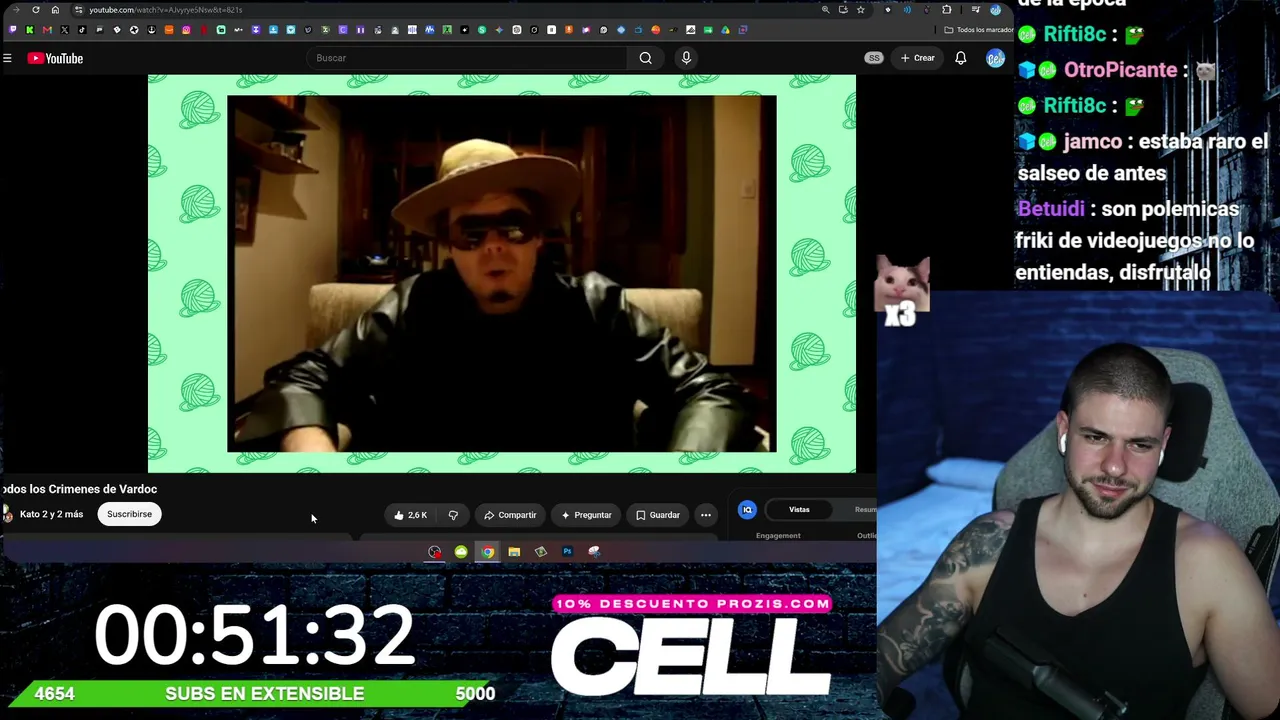The image size is (1280, 720).
Task: Click the YouTube search magnifier button
Action: click(x=646, y=58)
